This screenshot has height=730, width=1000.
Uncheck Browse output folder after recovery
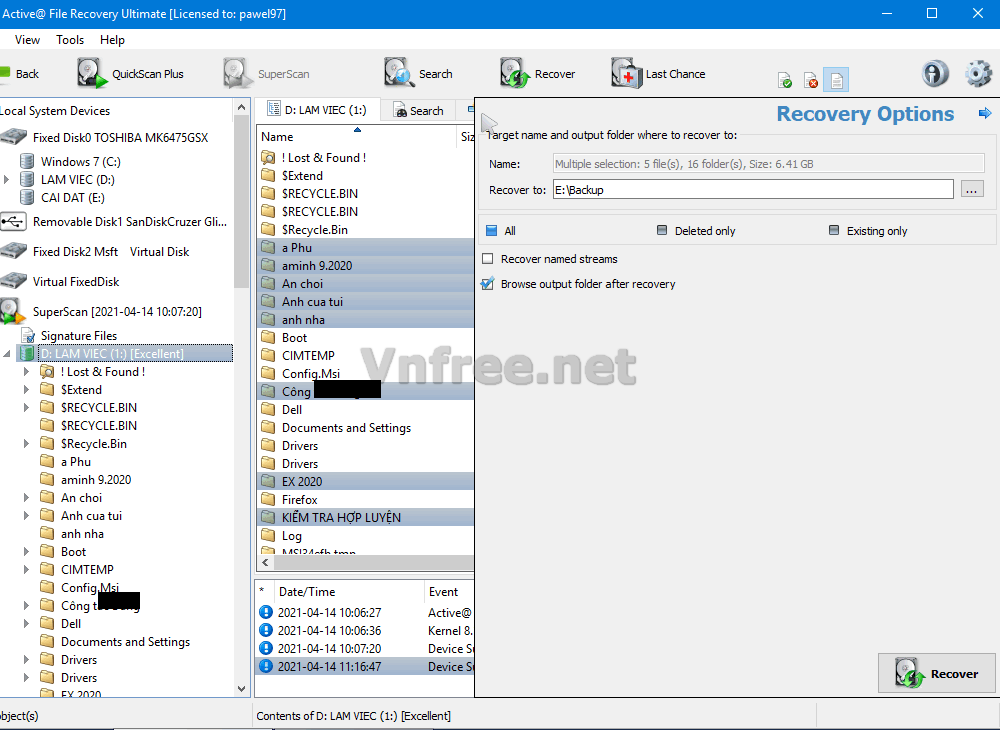488,284
